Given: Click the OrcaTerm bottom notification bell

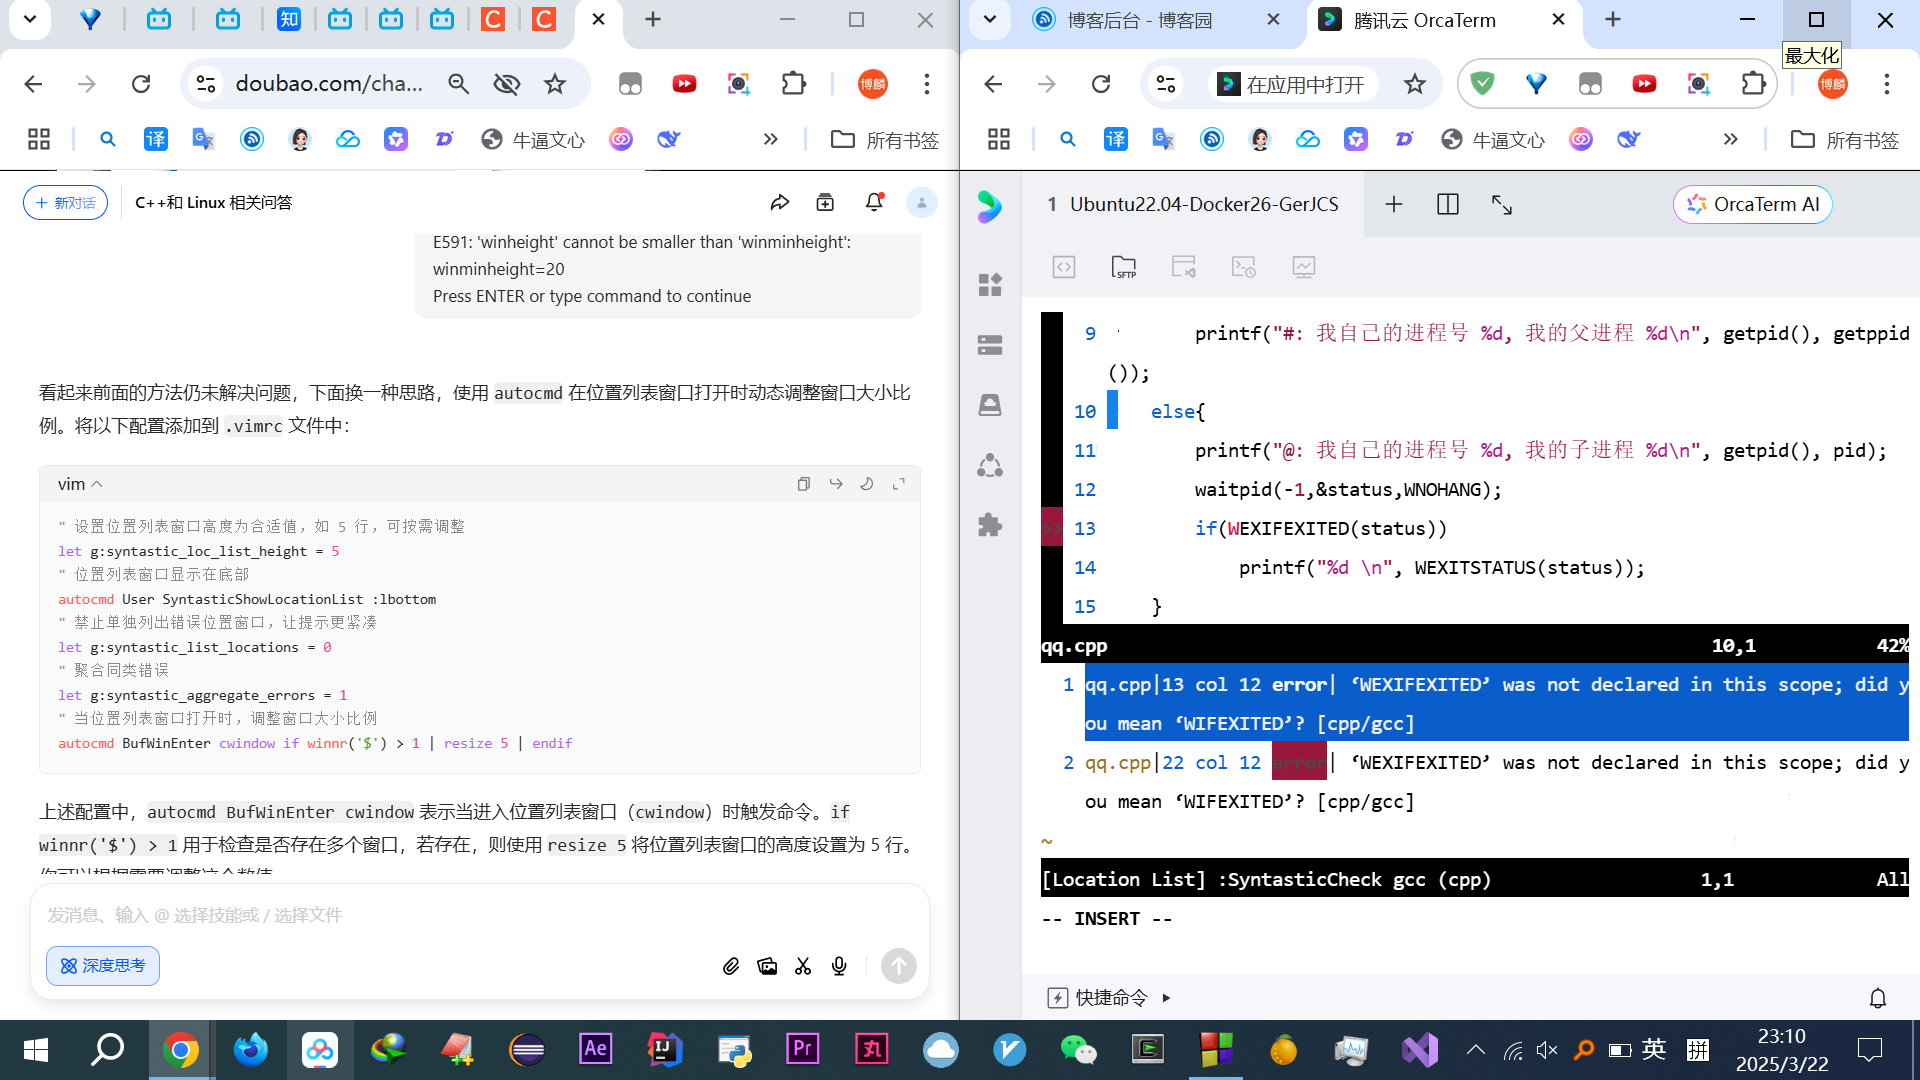Looking at the screenshot, I should [x=1878, y=998].
